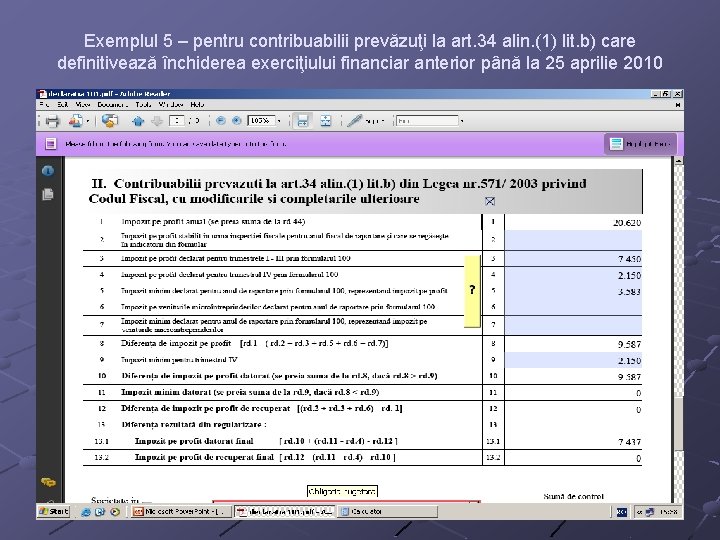Open the Document menu
The height and width of the screenshot is (540, 720).
112,105
